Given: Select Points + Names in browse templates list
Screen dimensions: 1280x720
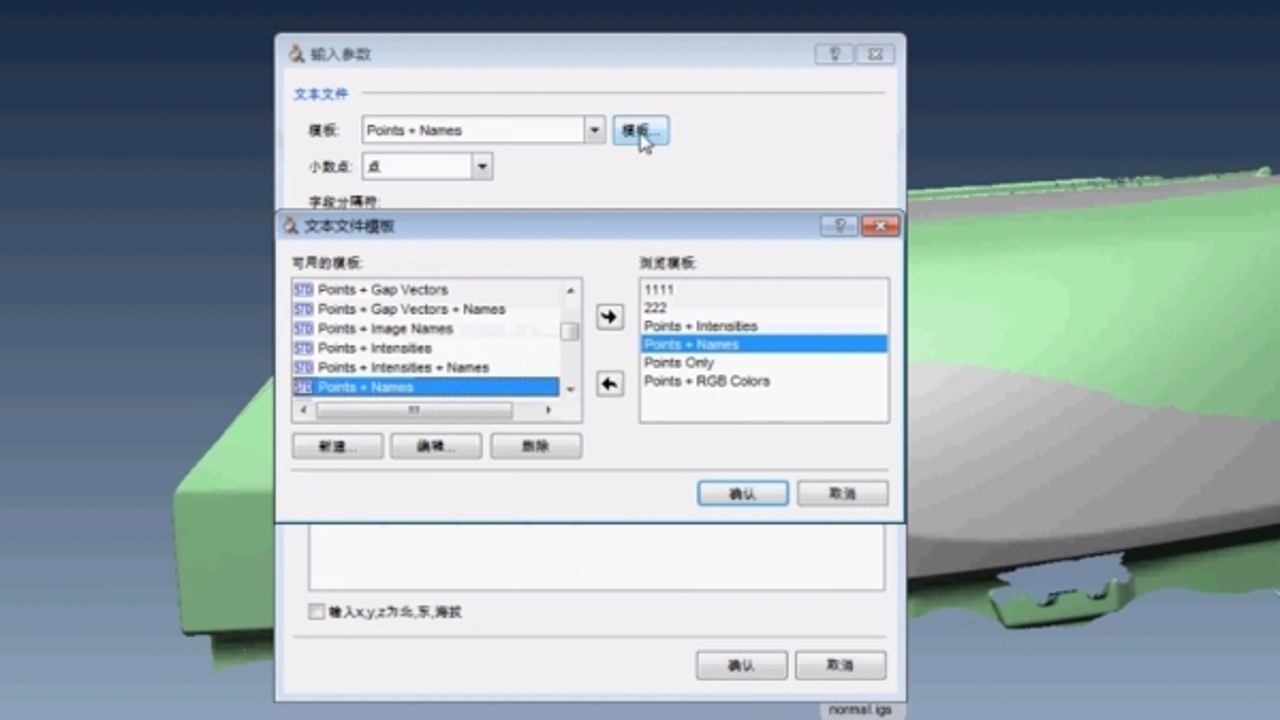Looking at the screenshot, I should (763, 344).
